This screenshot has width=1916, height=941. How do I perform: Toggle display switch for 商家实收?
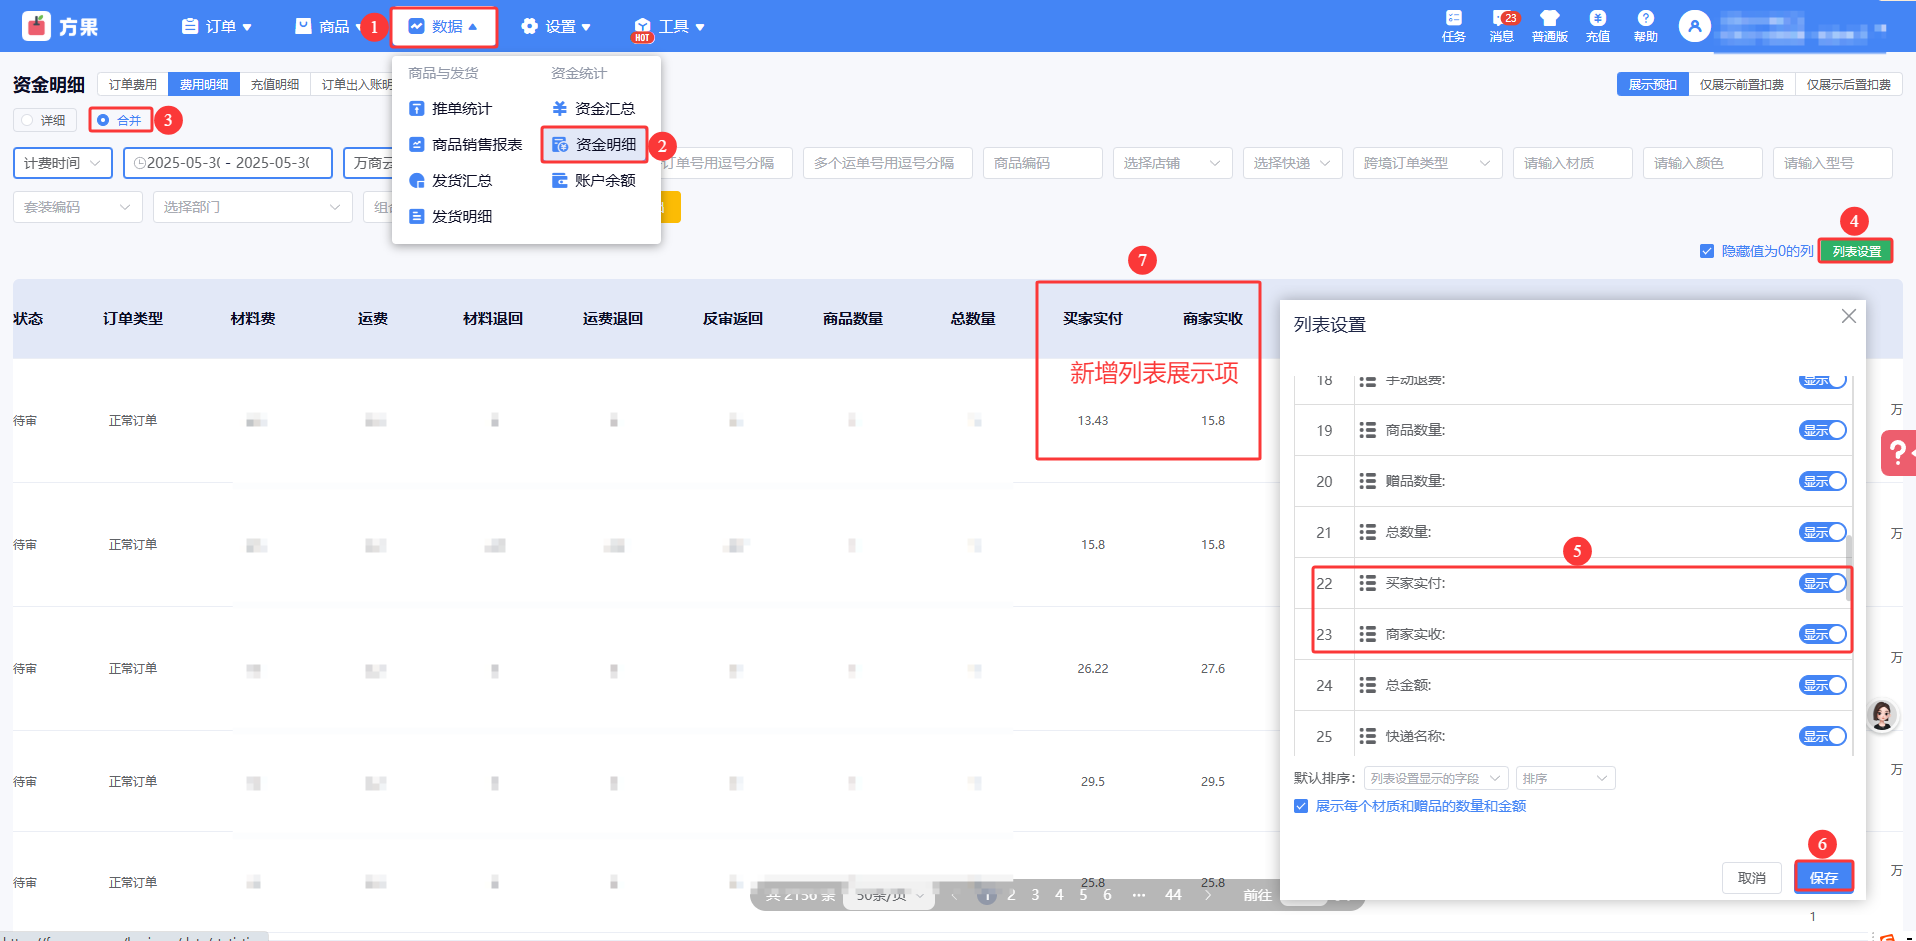1822,634
